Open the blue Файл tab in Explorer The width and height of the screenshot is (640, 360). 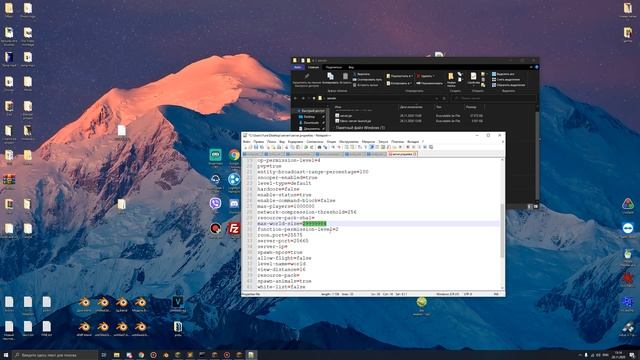(x=298, y=67)
